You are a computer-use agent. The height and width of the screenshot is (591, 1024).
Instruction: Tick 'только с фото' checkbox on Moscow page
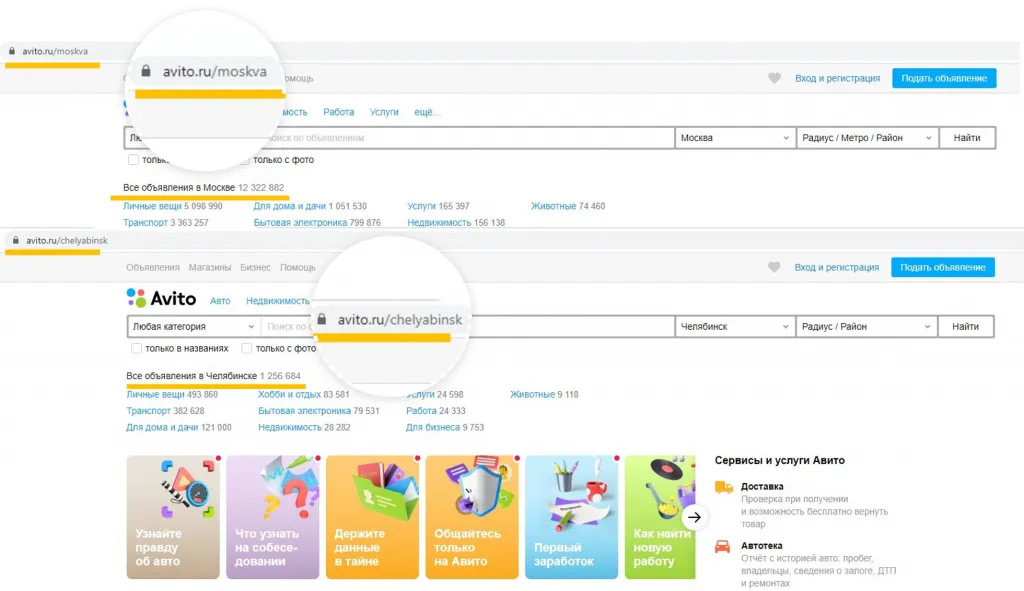pos(245,160)
